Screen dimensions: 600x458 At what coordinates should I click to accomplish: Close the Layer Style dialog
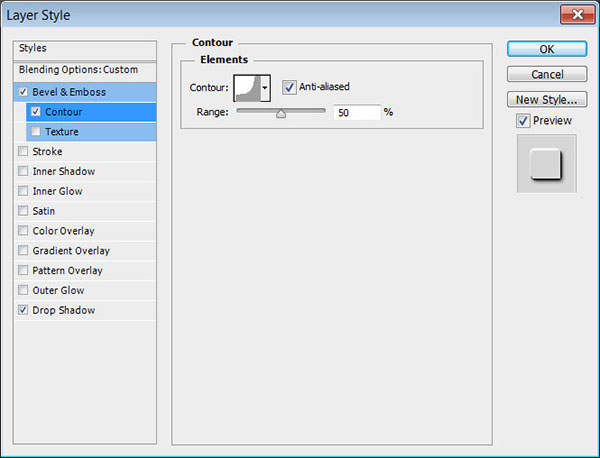point(577,15)
